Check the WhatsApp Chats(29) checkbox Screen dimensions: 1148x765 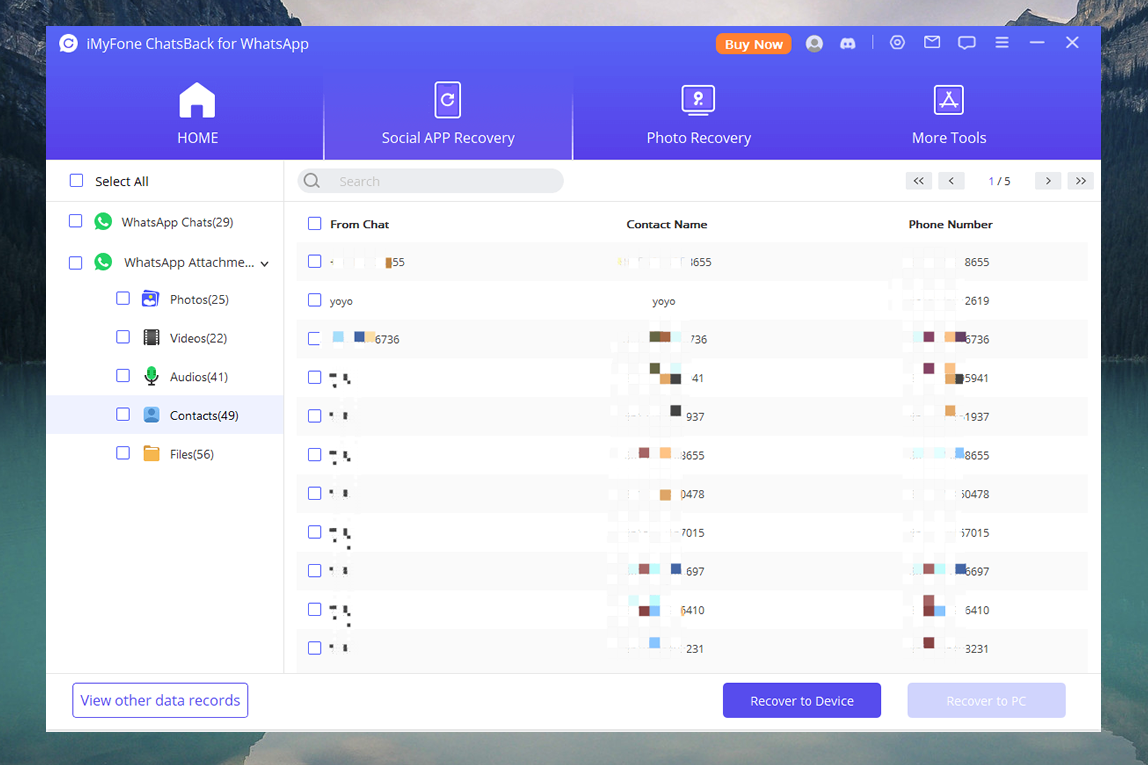pos(75,221)
